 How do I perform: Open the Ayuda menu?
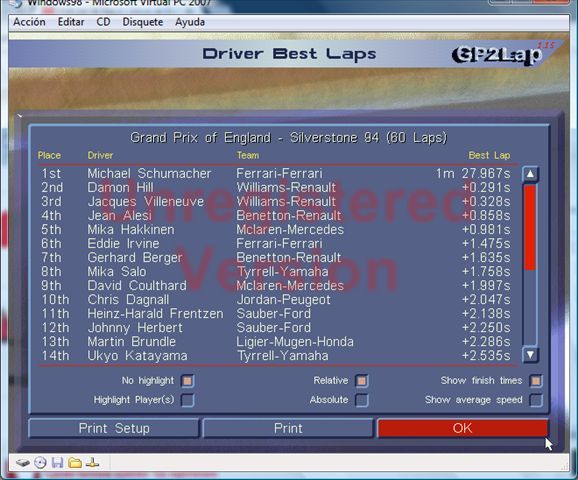click(190, 22)
